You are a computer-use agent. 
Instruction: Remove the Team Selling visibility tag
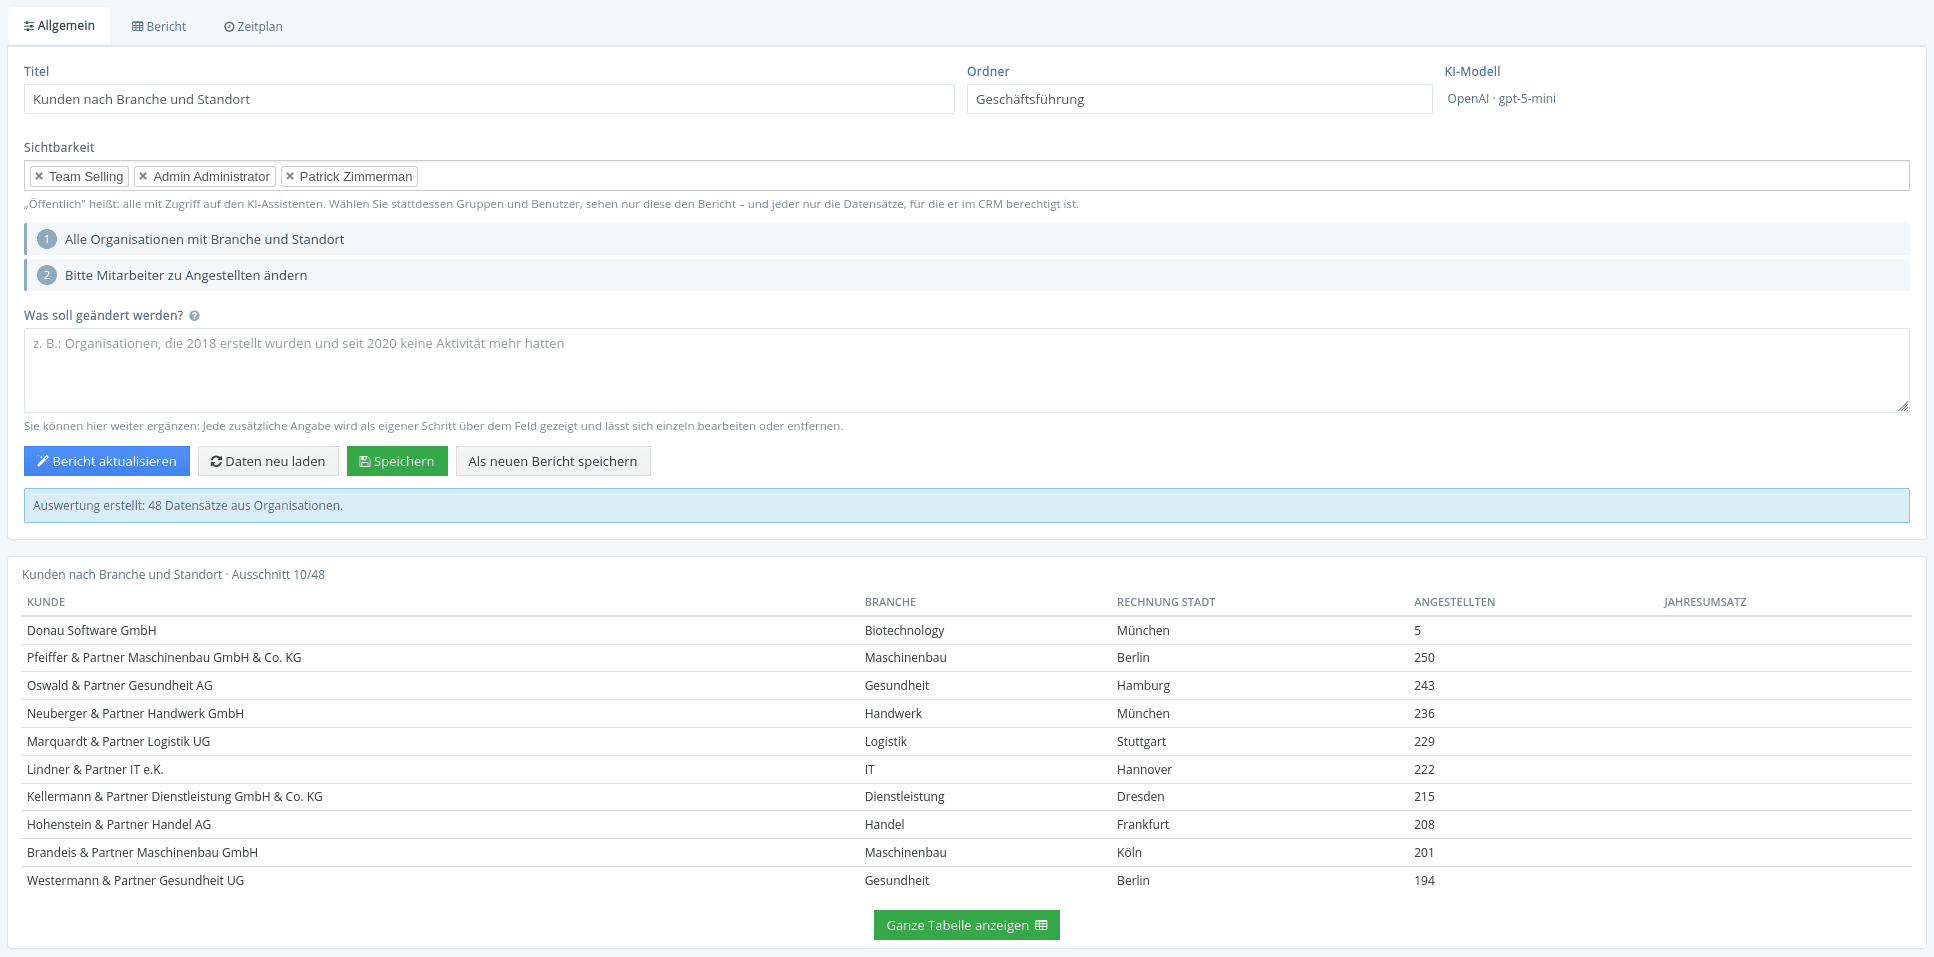pyautogui.click(x=39, y=177)
